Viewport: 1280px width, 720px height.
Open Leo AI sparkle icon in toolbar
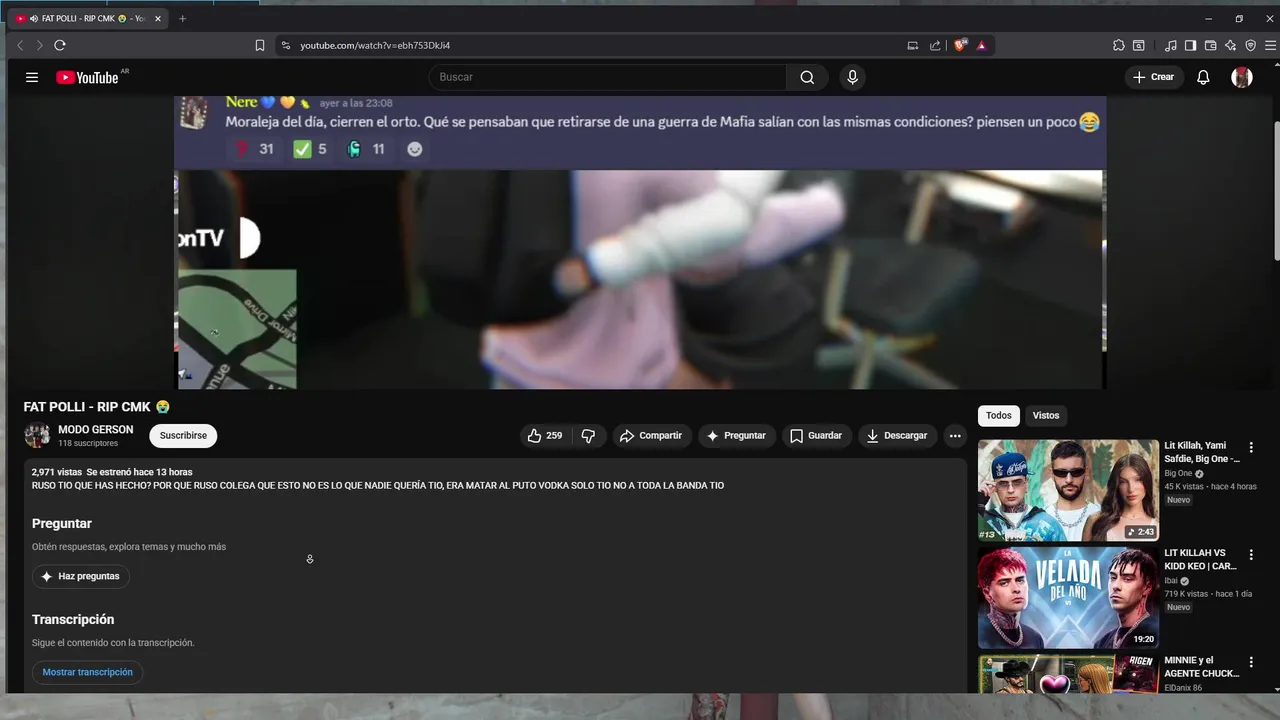pyautogui.click(x=1230, y=45)
